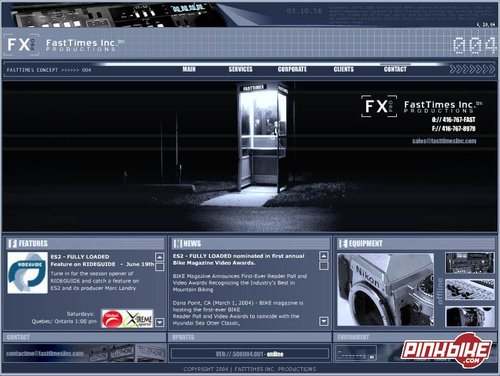
Task: Select the bottom equipment thumbnail
Action: tap(470, 317)
